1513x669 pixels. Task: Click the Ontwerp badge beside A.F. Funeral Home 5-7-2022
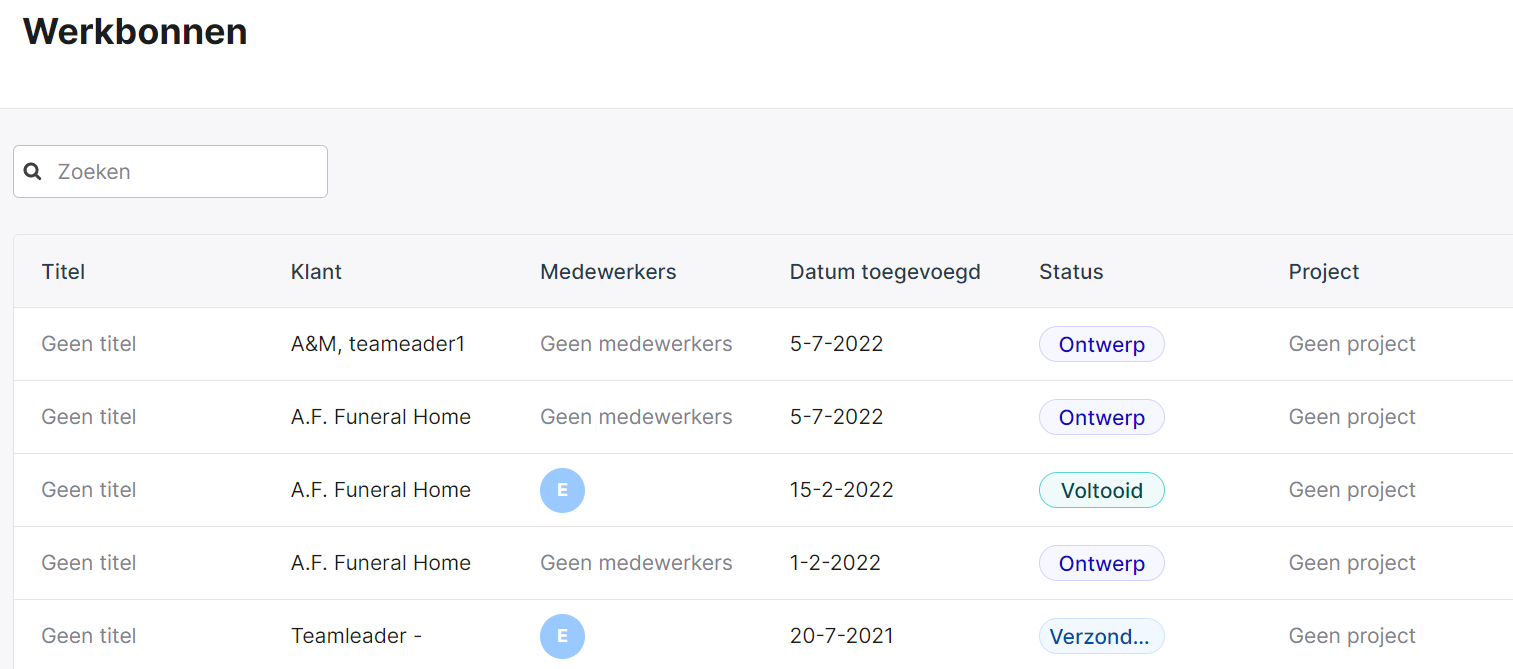click(x=1102, y=417)
